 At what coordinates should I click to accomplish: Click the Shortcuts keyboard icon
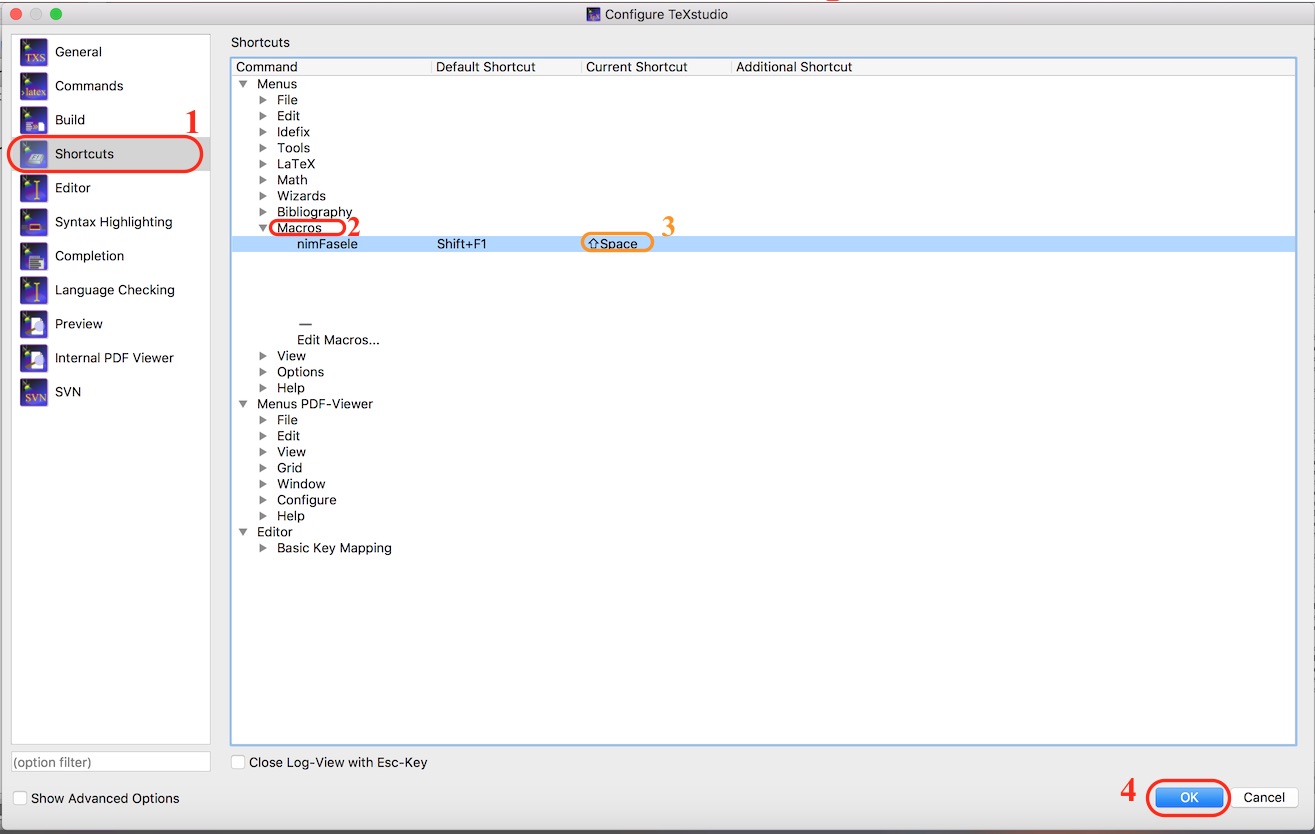point(34,154)
